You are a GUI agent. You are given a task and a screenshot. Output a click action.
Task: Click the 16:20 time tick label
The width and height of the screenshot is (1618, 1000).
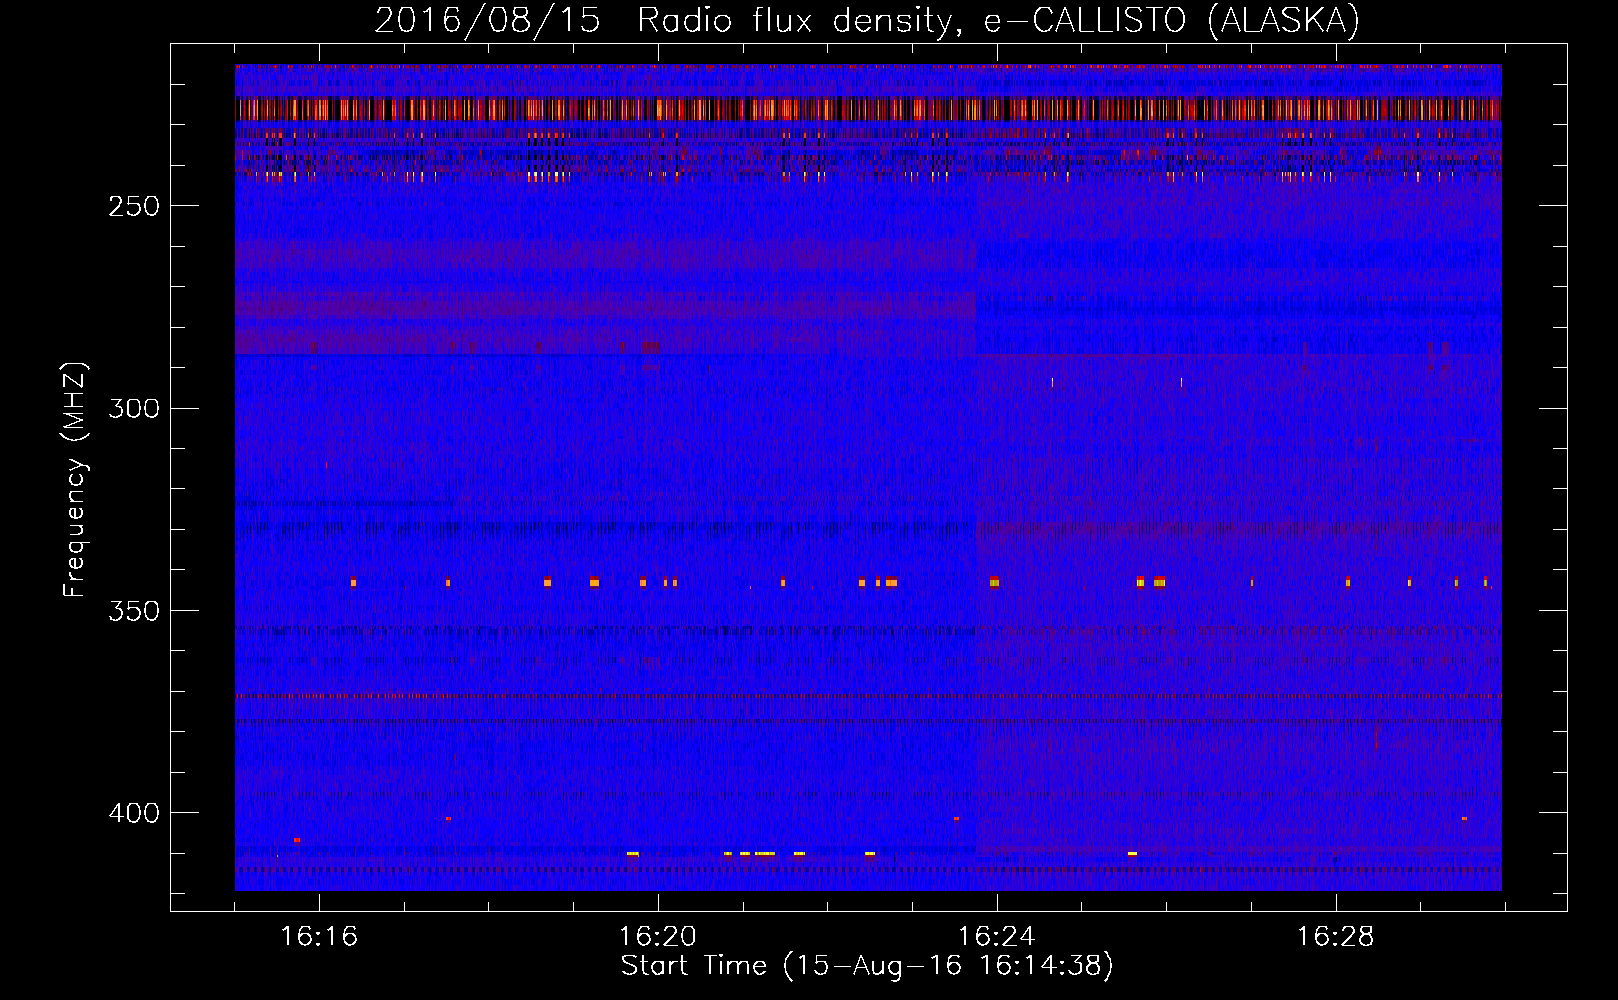(658, 937)
